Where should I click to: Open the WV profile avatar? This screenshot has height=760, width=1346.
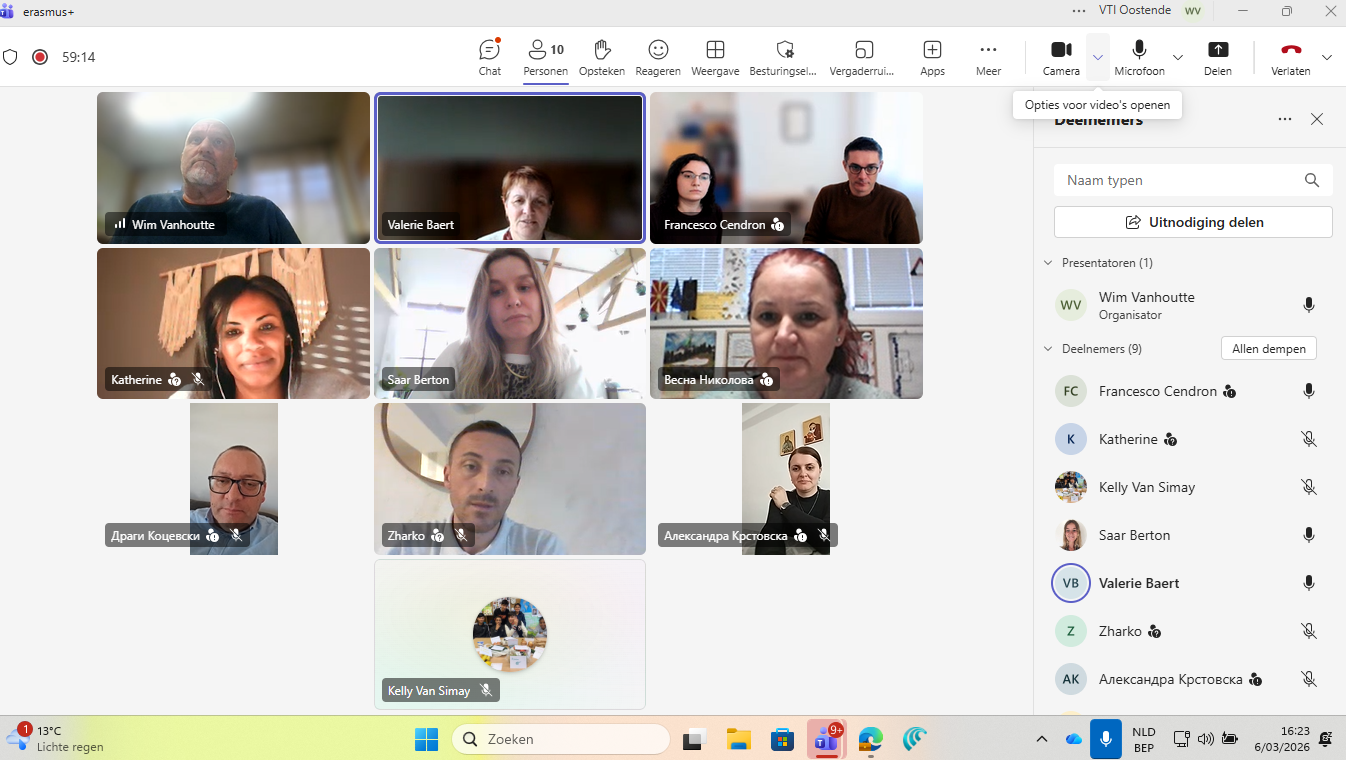coord(1192,11)
